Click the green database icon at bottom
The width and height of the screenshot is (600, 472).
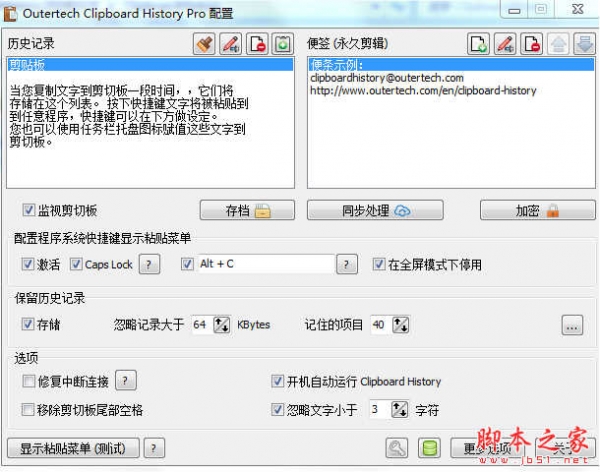click(429, 448)
